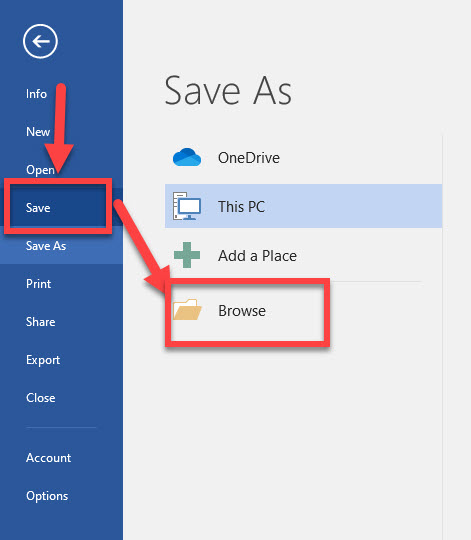Click the green plus Add a Place icon
The height and width of the screenshot is (540, 471).
tap(187, 255)
